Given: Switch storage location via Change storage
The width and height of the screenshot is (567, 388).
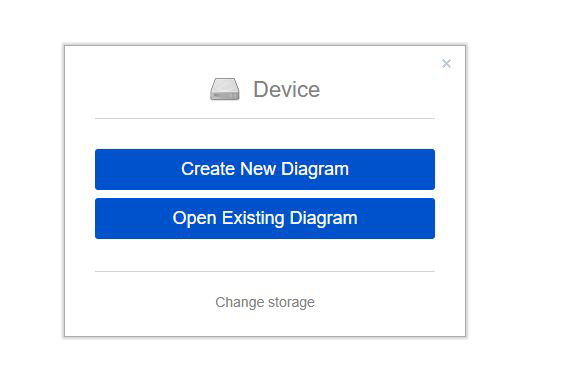Looking at the screenshot, I should click(x=265, y=302).
